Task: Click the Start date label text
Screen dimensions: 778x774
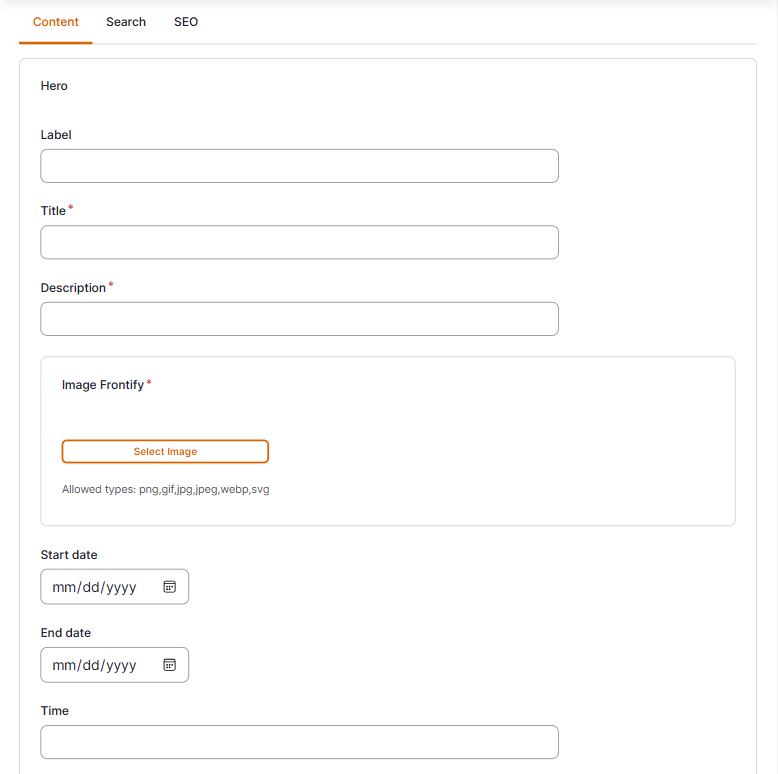Action: click(x=69, y=555)
